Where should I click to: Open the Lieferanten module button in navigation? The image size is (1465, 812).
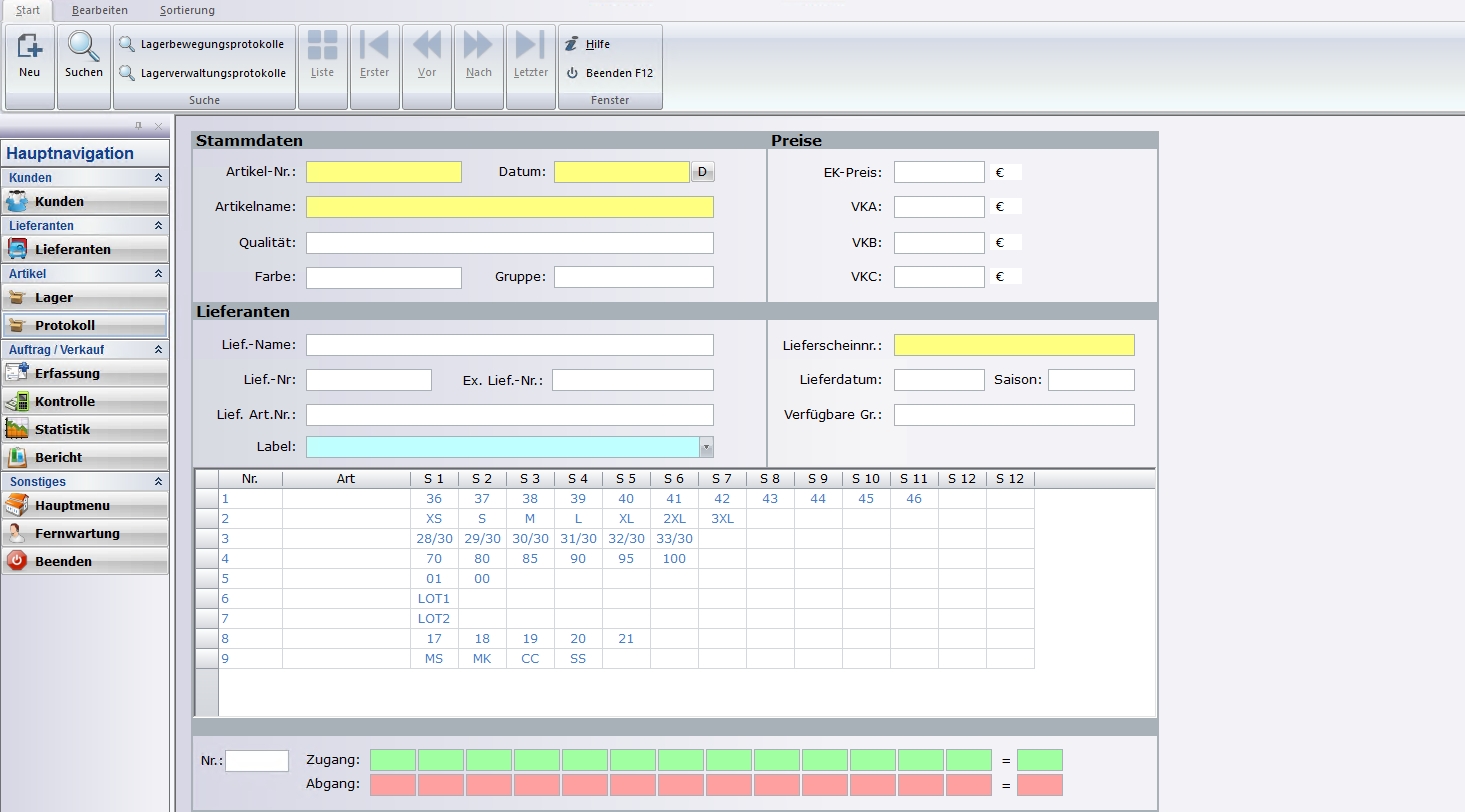click(x=85, y=249)
